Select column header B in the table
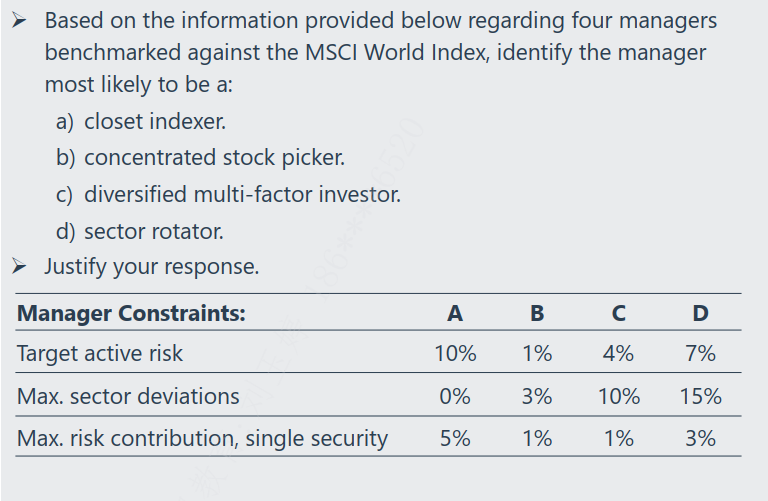 [x=537, y=313]
